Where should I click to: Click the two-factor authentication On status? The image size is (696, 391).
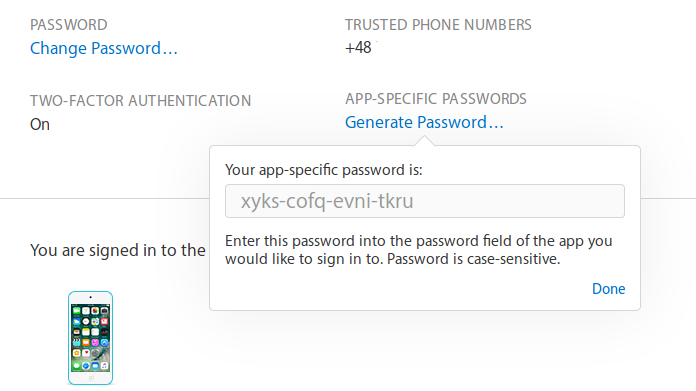click(40, 124)
